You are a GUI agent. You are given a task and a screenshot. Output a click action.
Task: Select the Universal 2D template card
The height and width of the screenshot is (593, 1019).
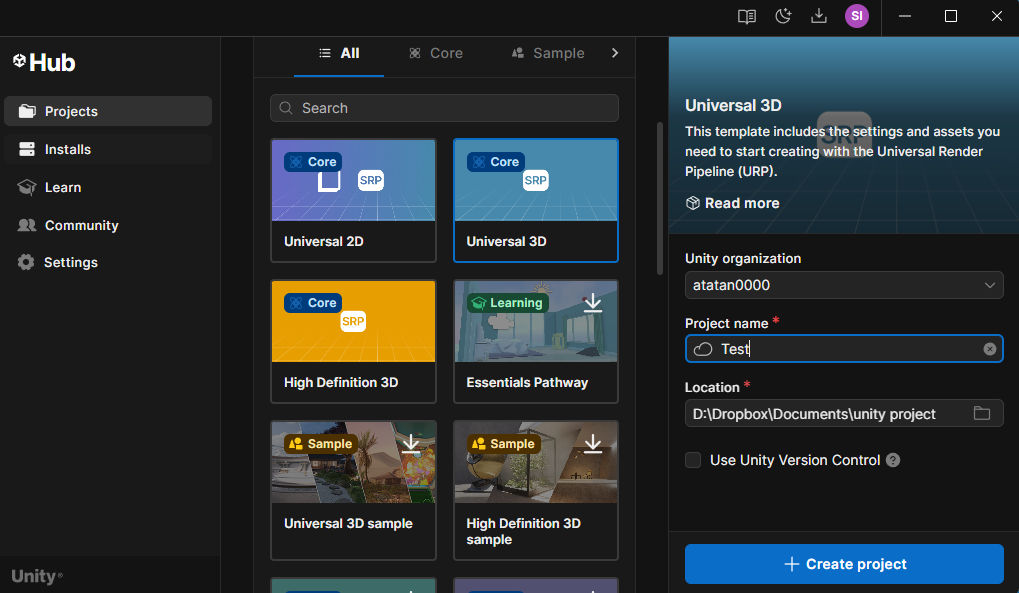[x=353, y=200]
